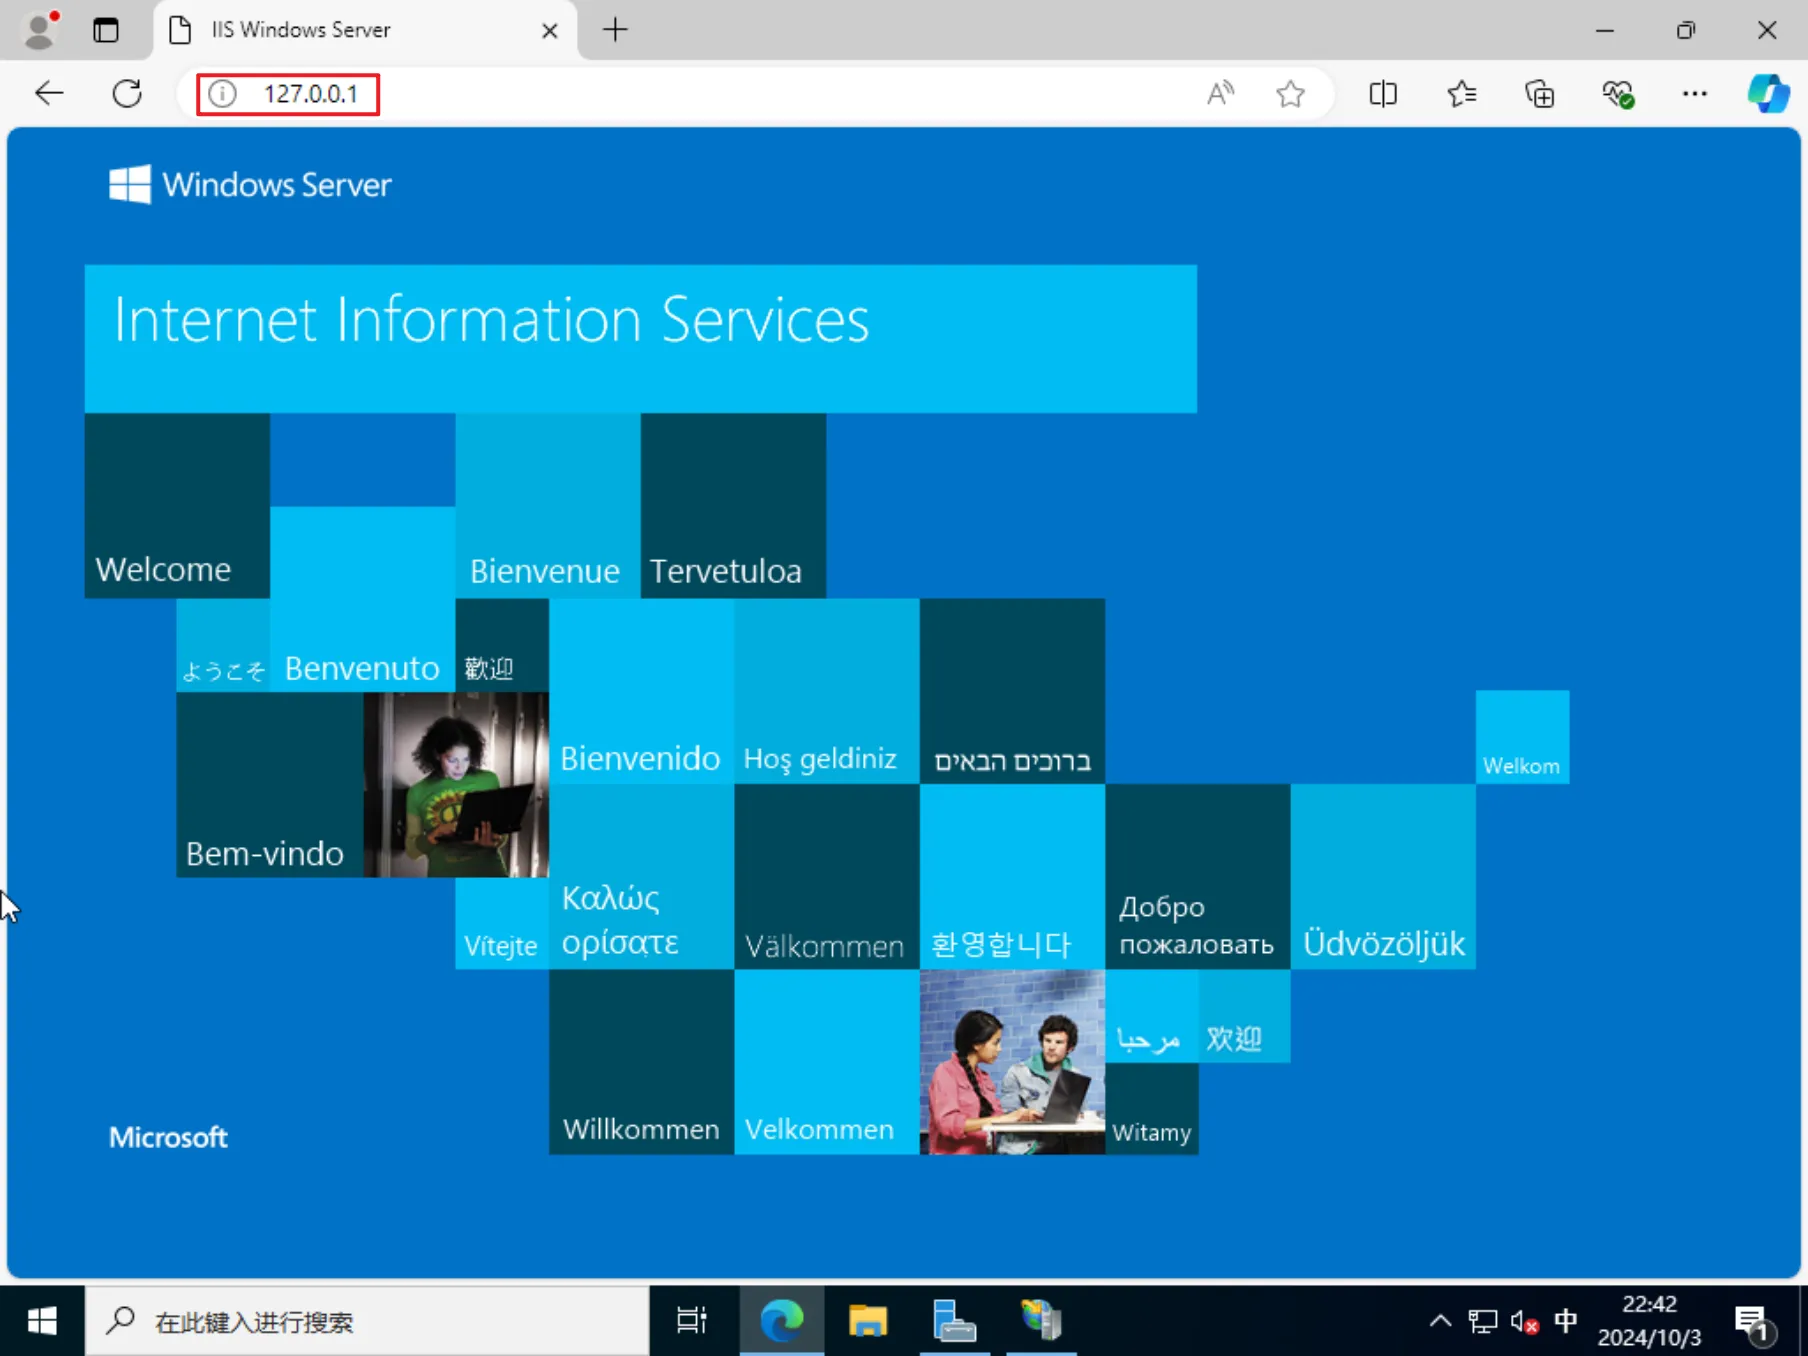
Task: Click the Üdvözöljük tile
Action: [x=1383, y=877]
